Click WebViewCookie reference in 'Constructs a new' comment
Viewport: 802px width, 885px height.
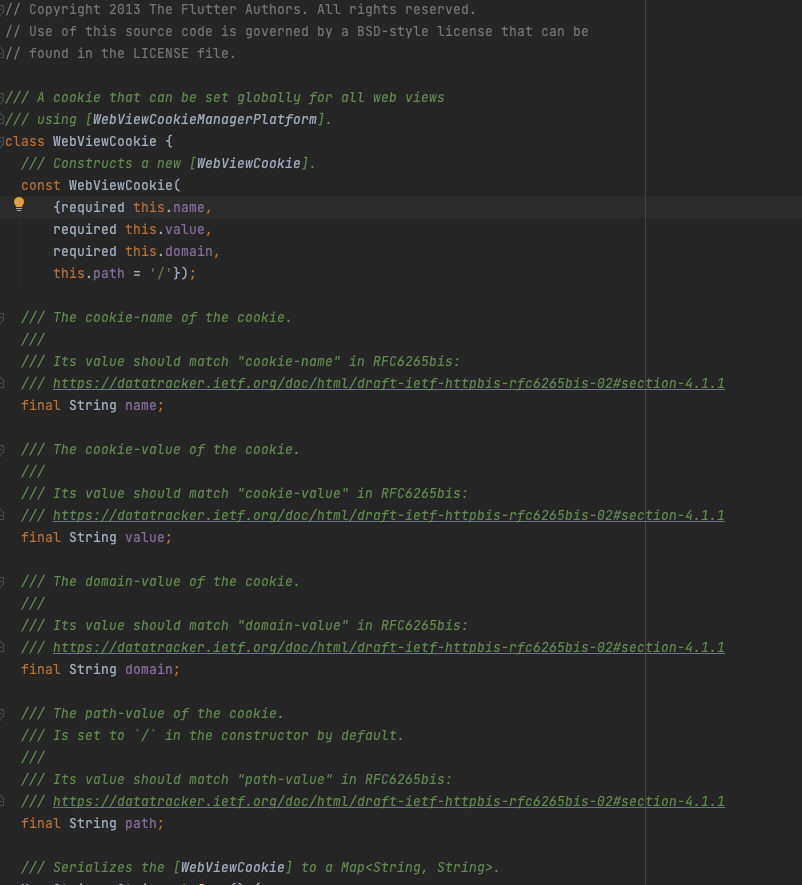tap(248, 164)
